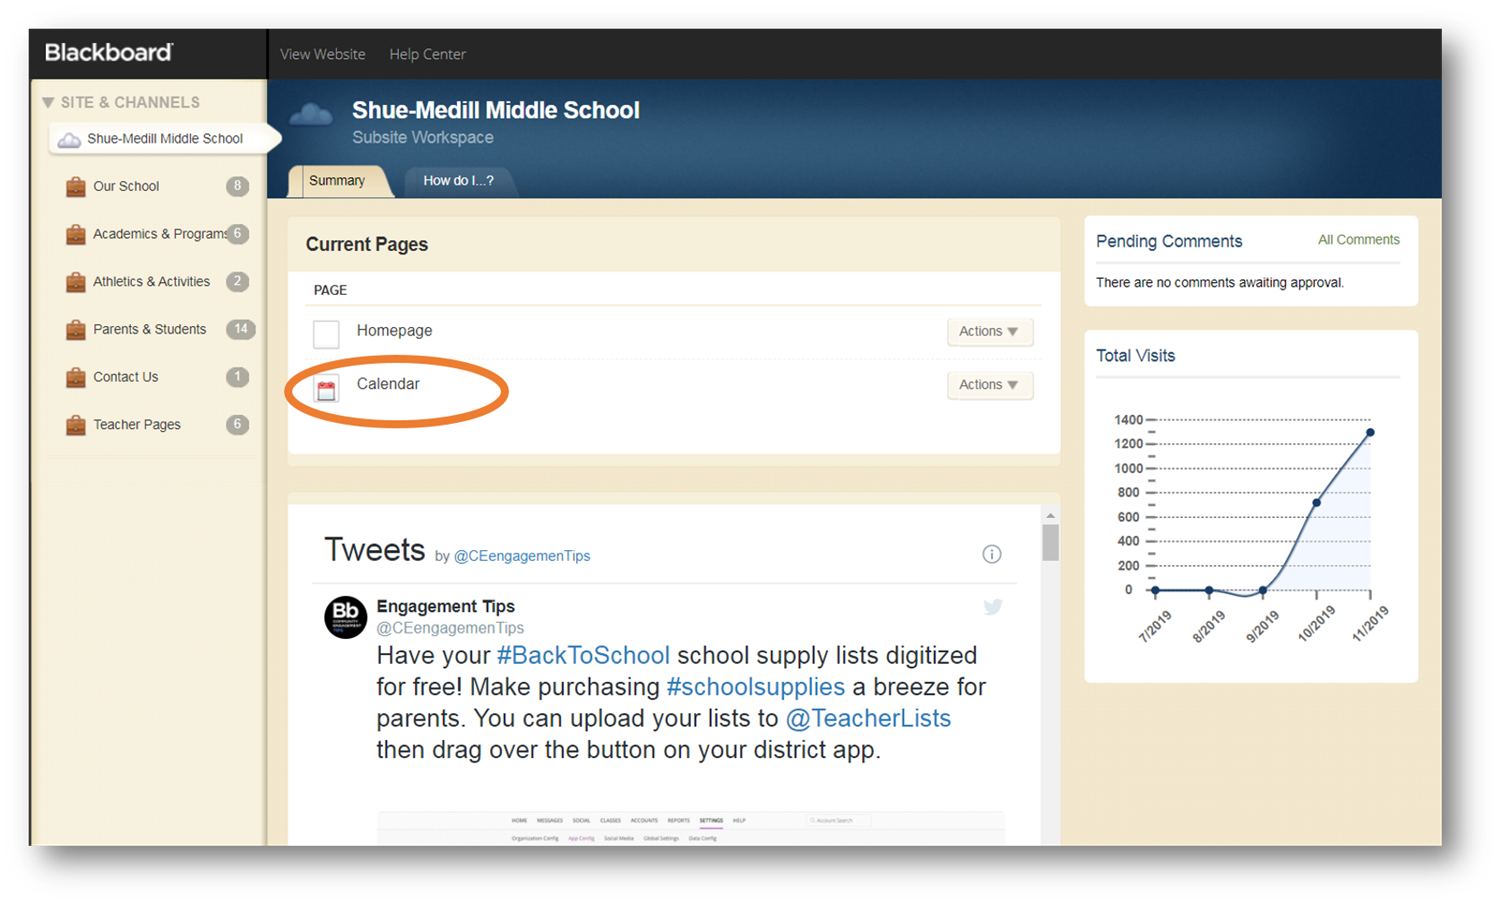Open the Calendar Actions dropdown

click(989, 384)
